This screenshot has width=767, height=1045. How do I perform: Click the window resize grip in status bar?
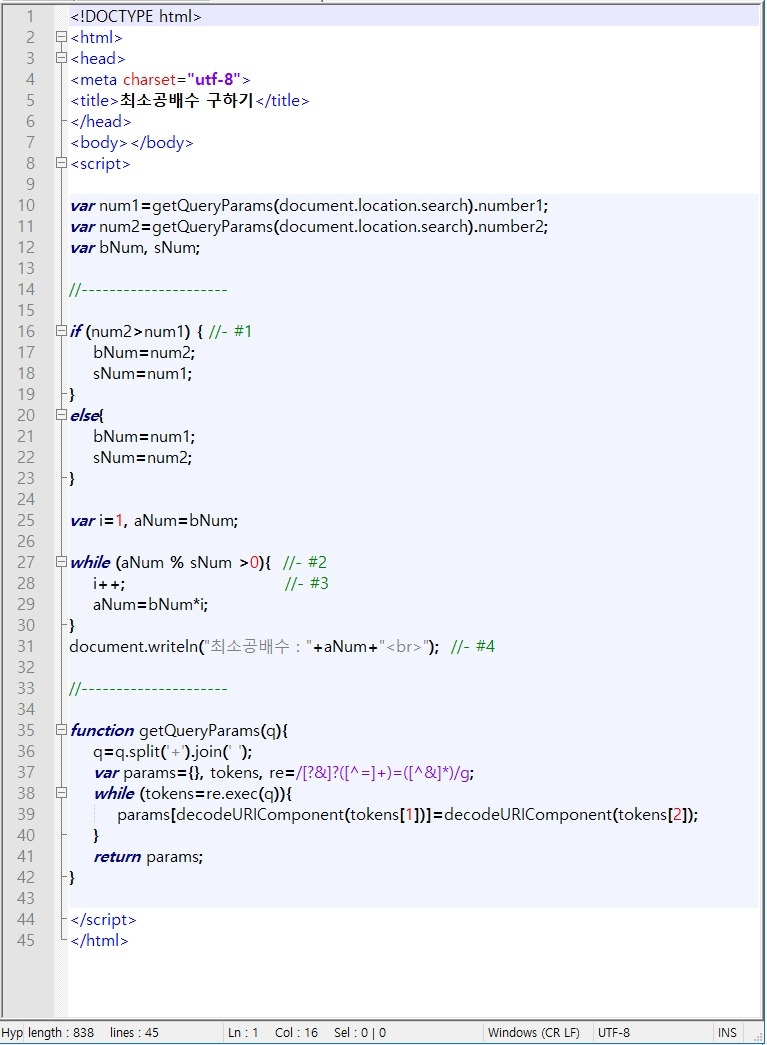(x=758, y=1037)
